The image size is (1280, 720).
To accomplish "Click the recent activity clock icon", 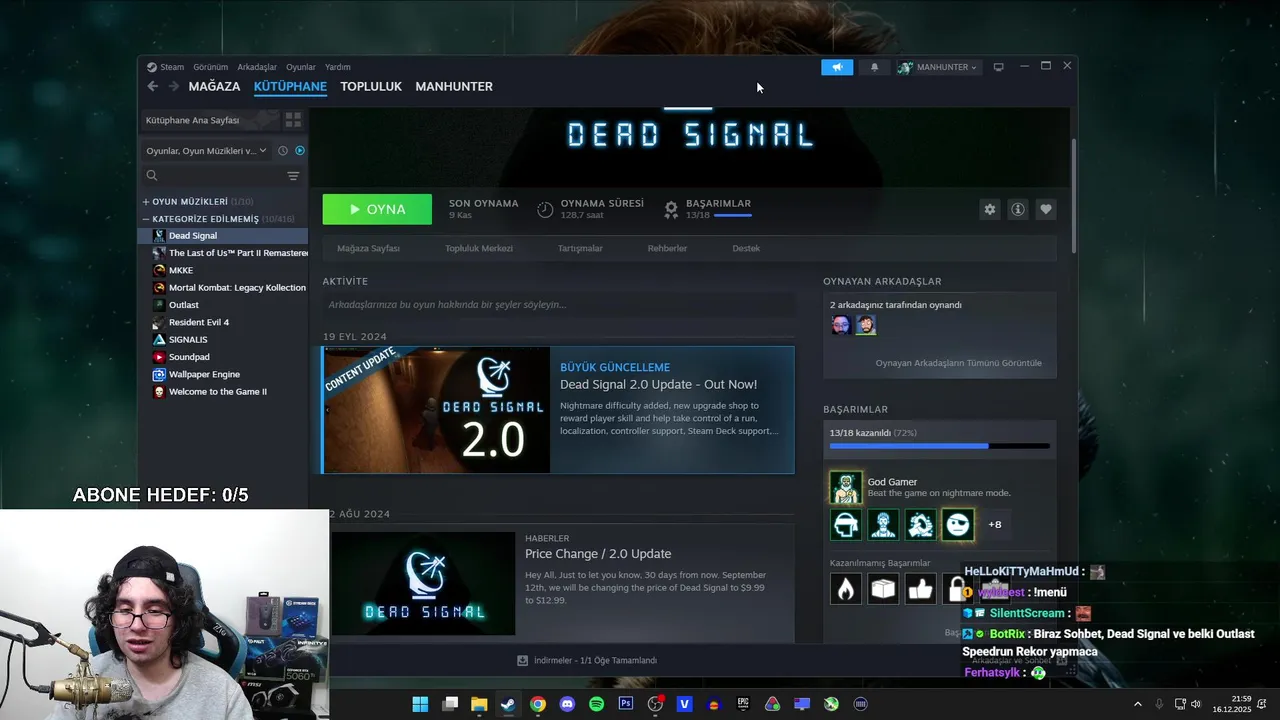I will (x=283, y=151).
